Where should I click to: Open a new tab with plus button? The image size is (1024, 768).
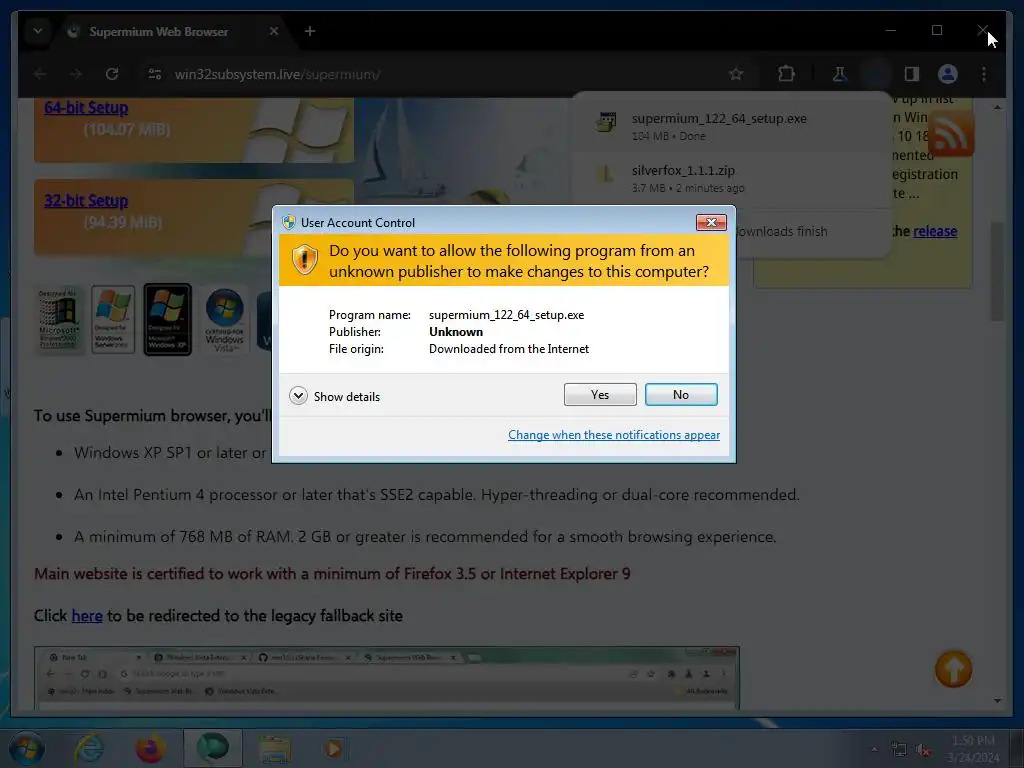(310, 31)
